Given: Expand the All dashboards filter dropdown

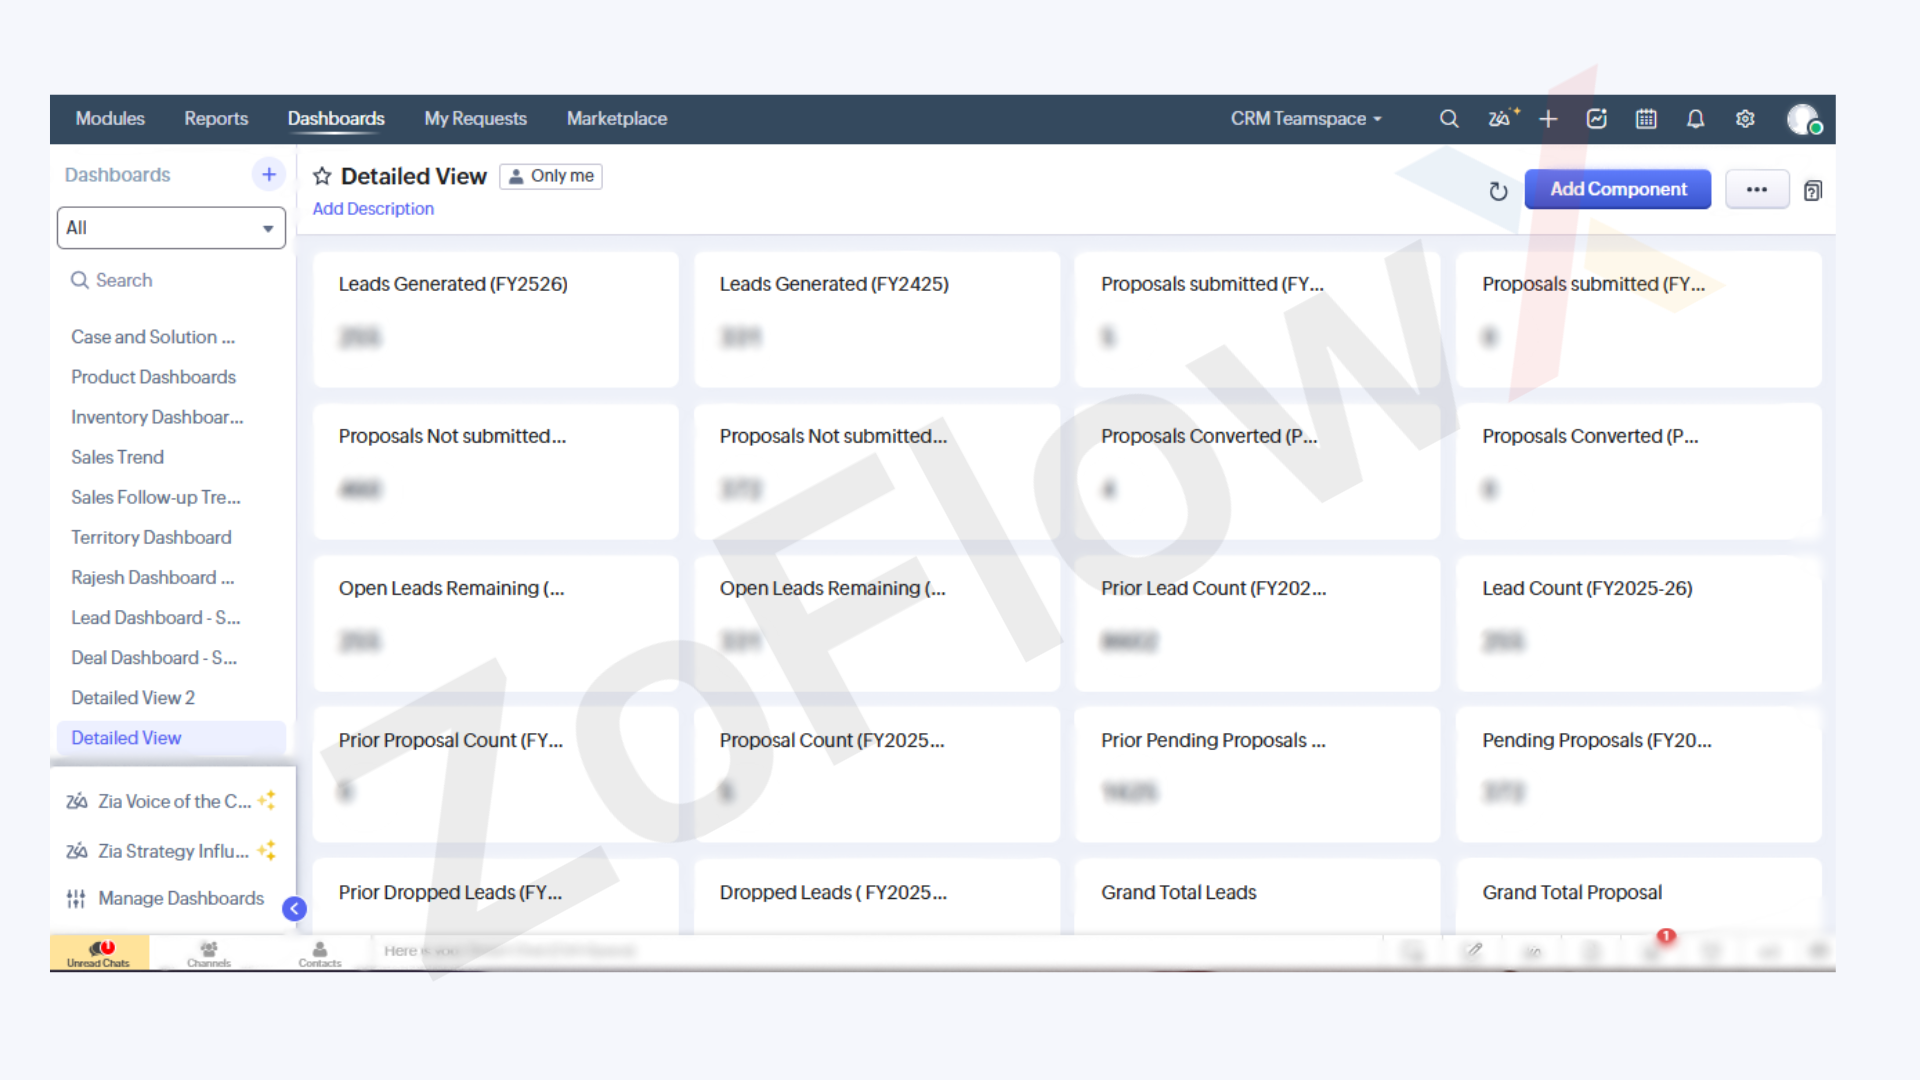Looking at the screenshot, I should click(171, 228).
